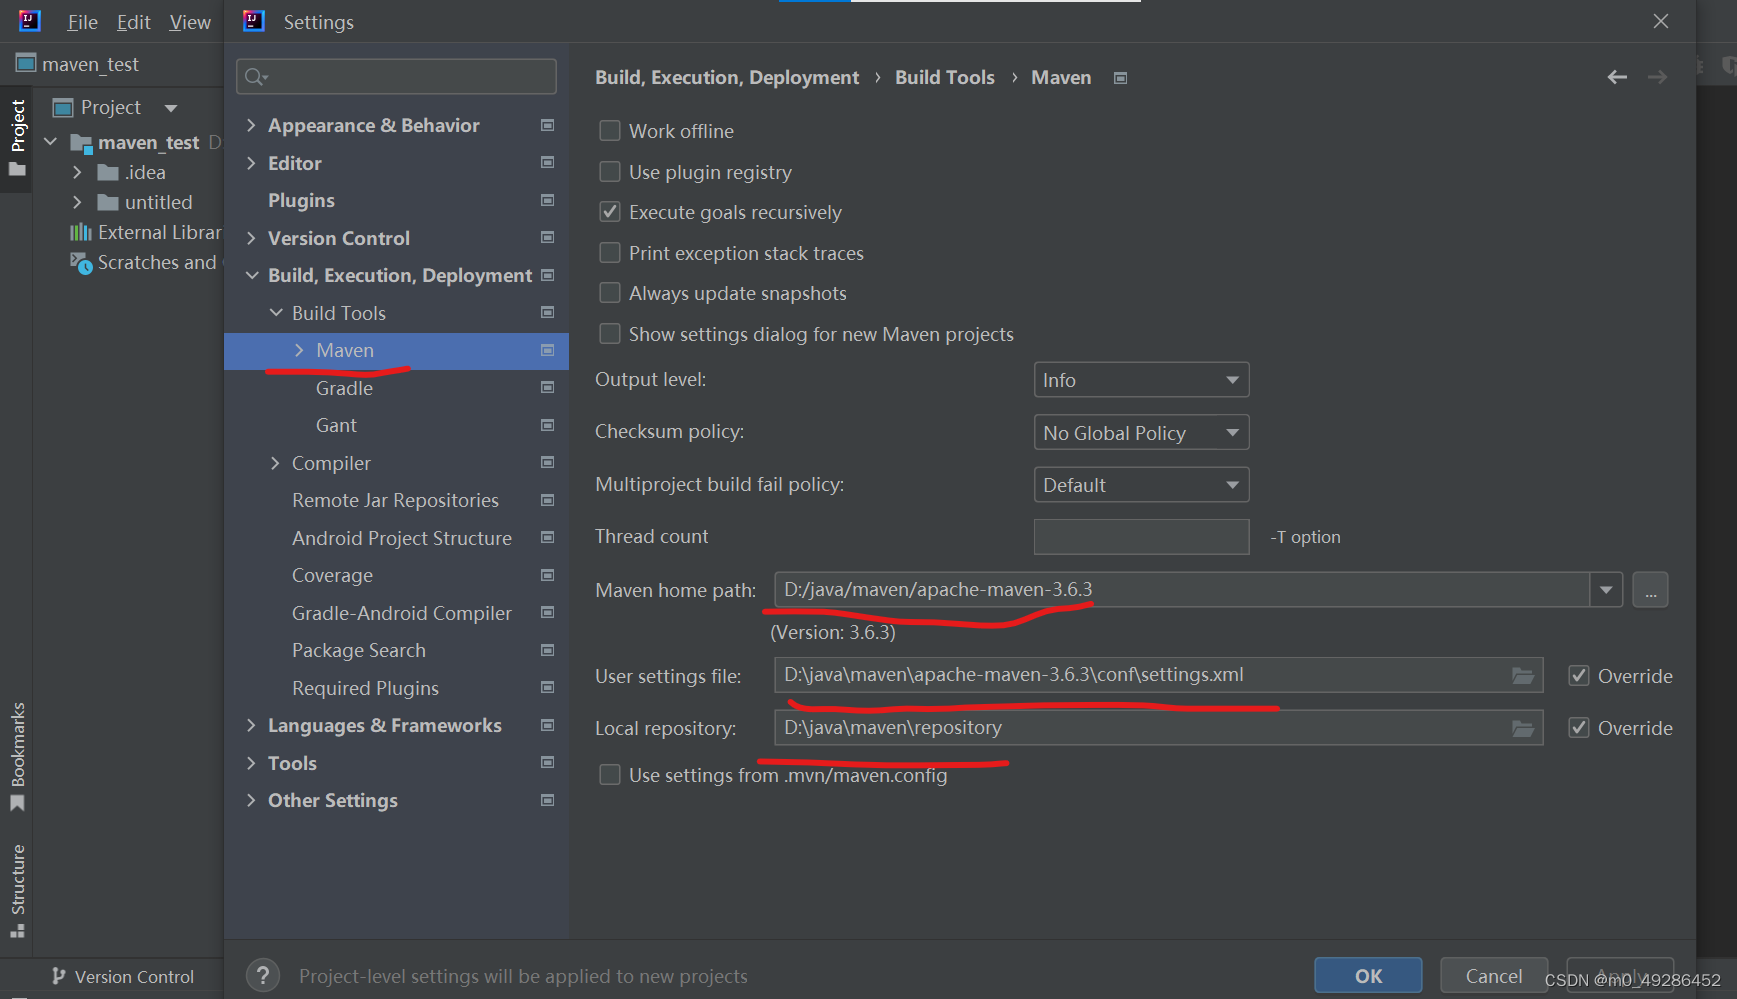
Task: Open the Checksum policy dropdown
Action: pyautogui.click(x=1141, y=433)
